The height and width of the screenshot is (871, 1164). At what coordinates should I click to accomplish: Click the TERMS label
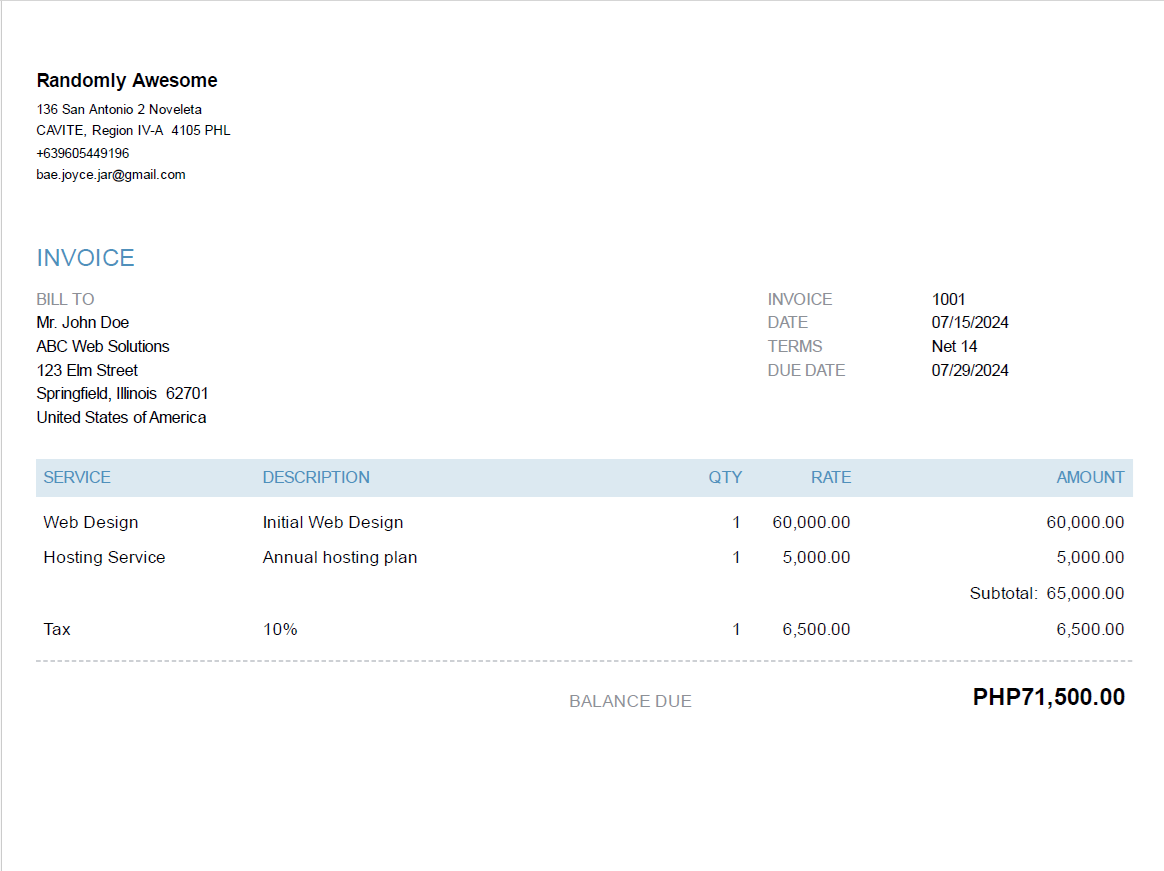[x=794, y=346]
